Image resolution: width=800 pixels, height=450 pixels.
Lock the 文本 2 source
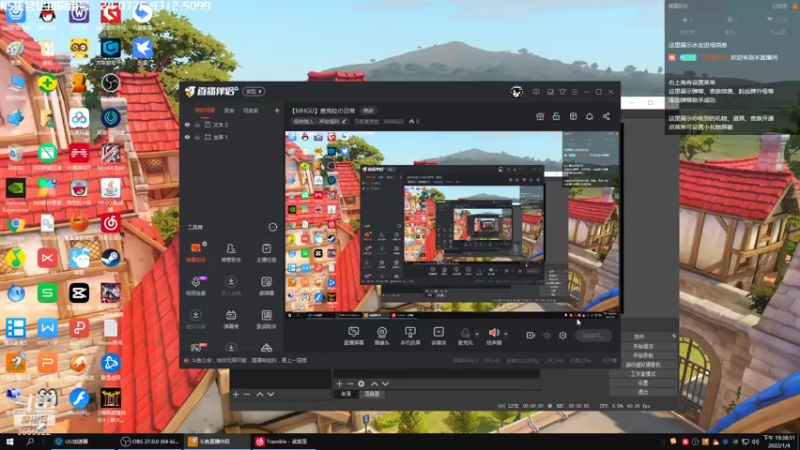point(197,124)
